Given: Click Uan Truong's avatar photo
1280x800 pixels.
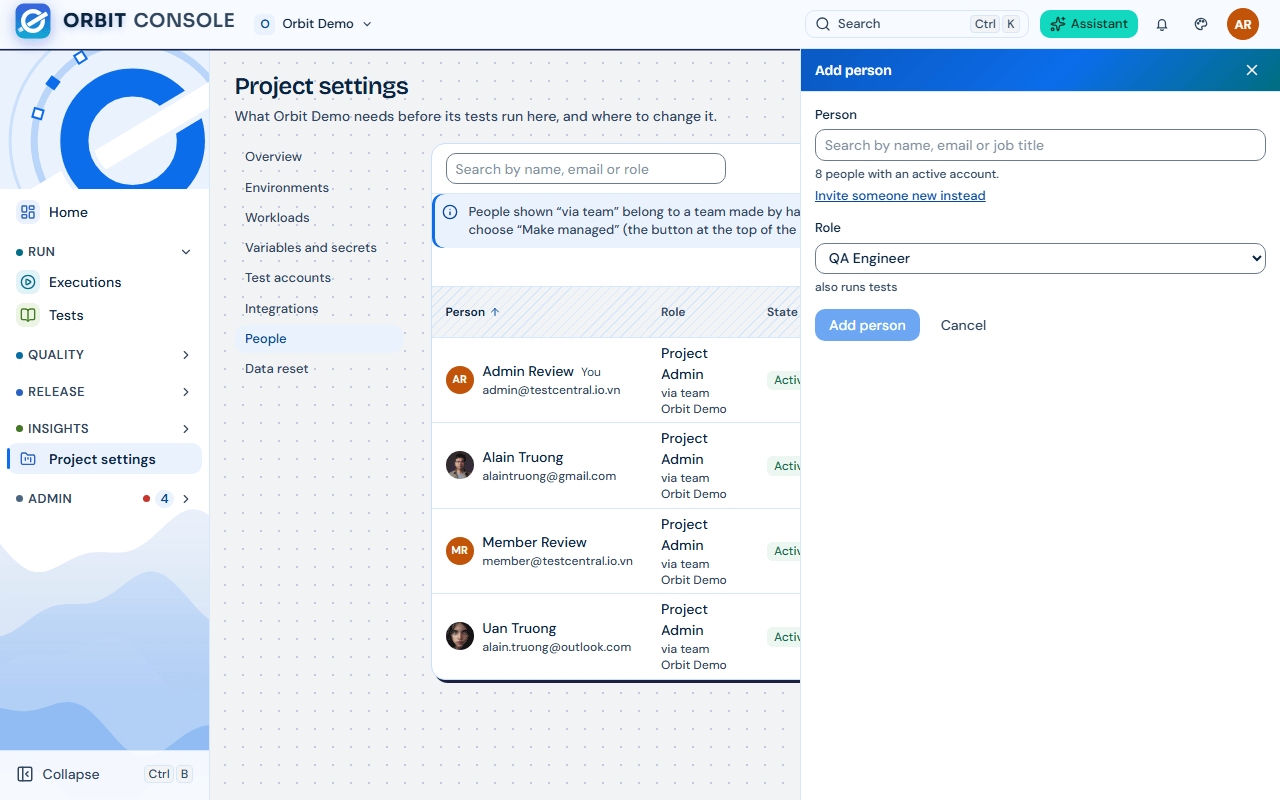Looking at the screenshot, I should tap(460, 636).
